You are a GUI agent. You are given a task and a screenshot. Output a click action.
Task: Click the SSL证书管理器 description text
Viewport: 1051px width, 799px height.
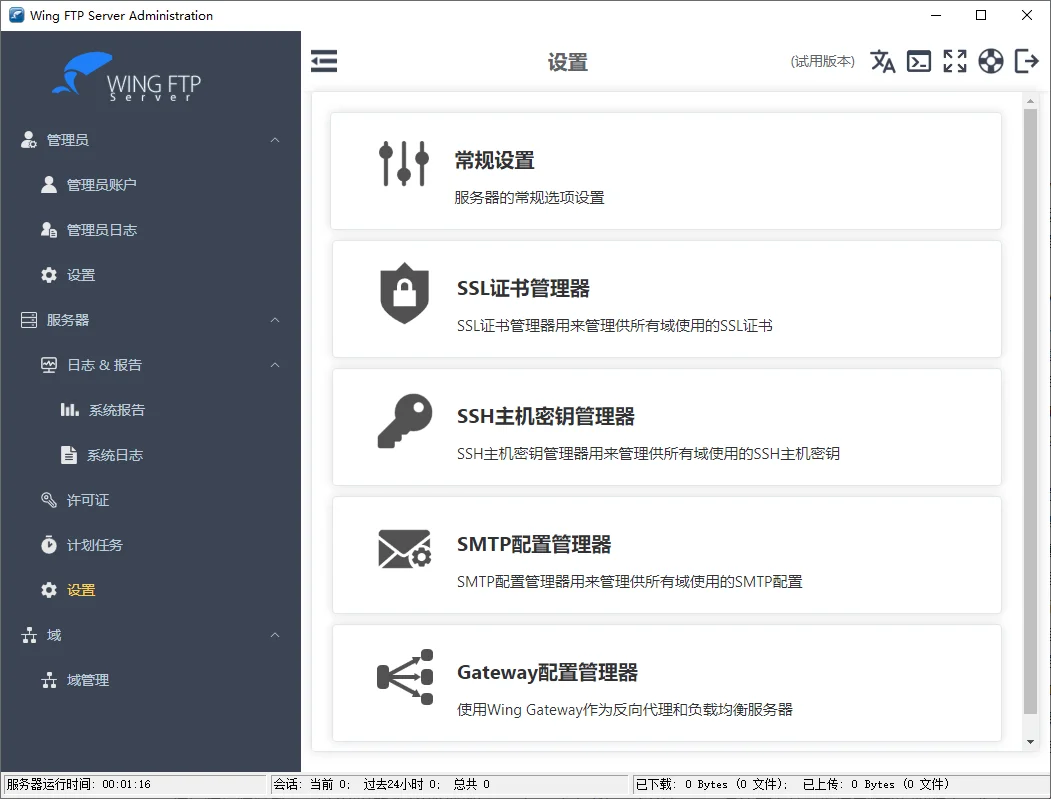pos(615,326)
